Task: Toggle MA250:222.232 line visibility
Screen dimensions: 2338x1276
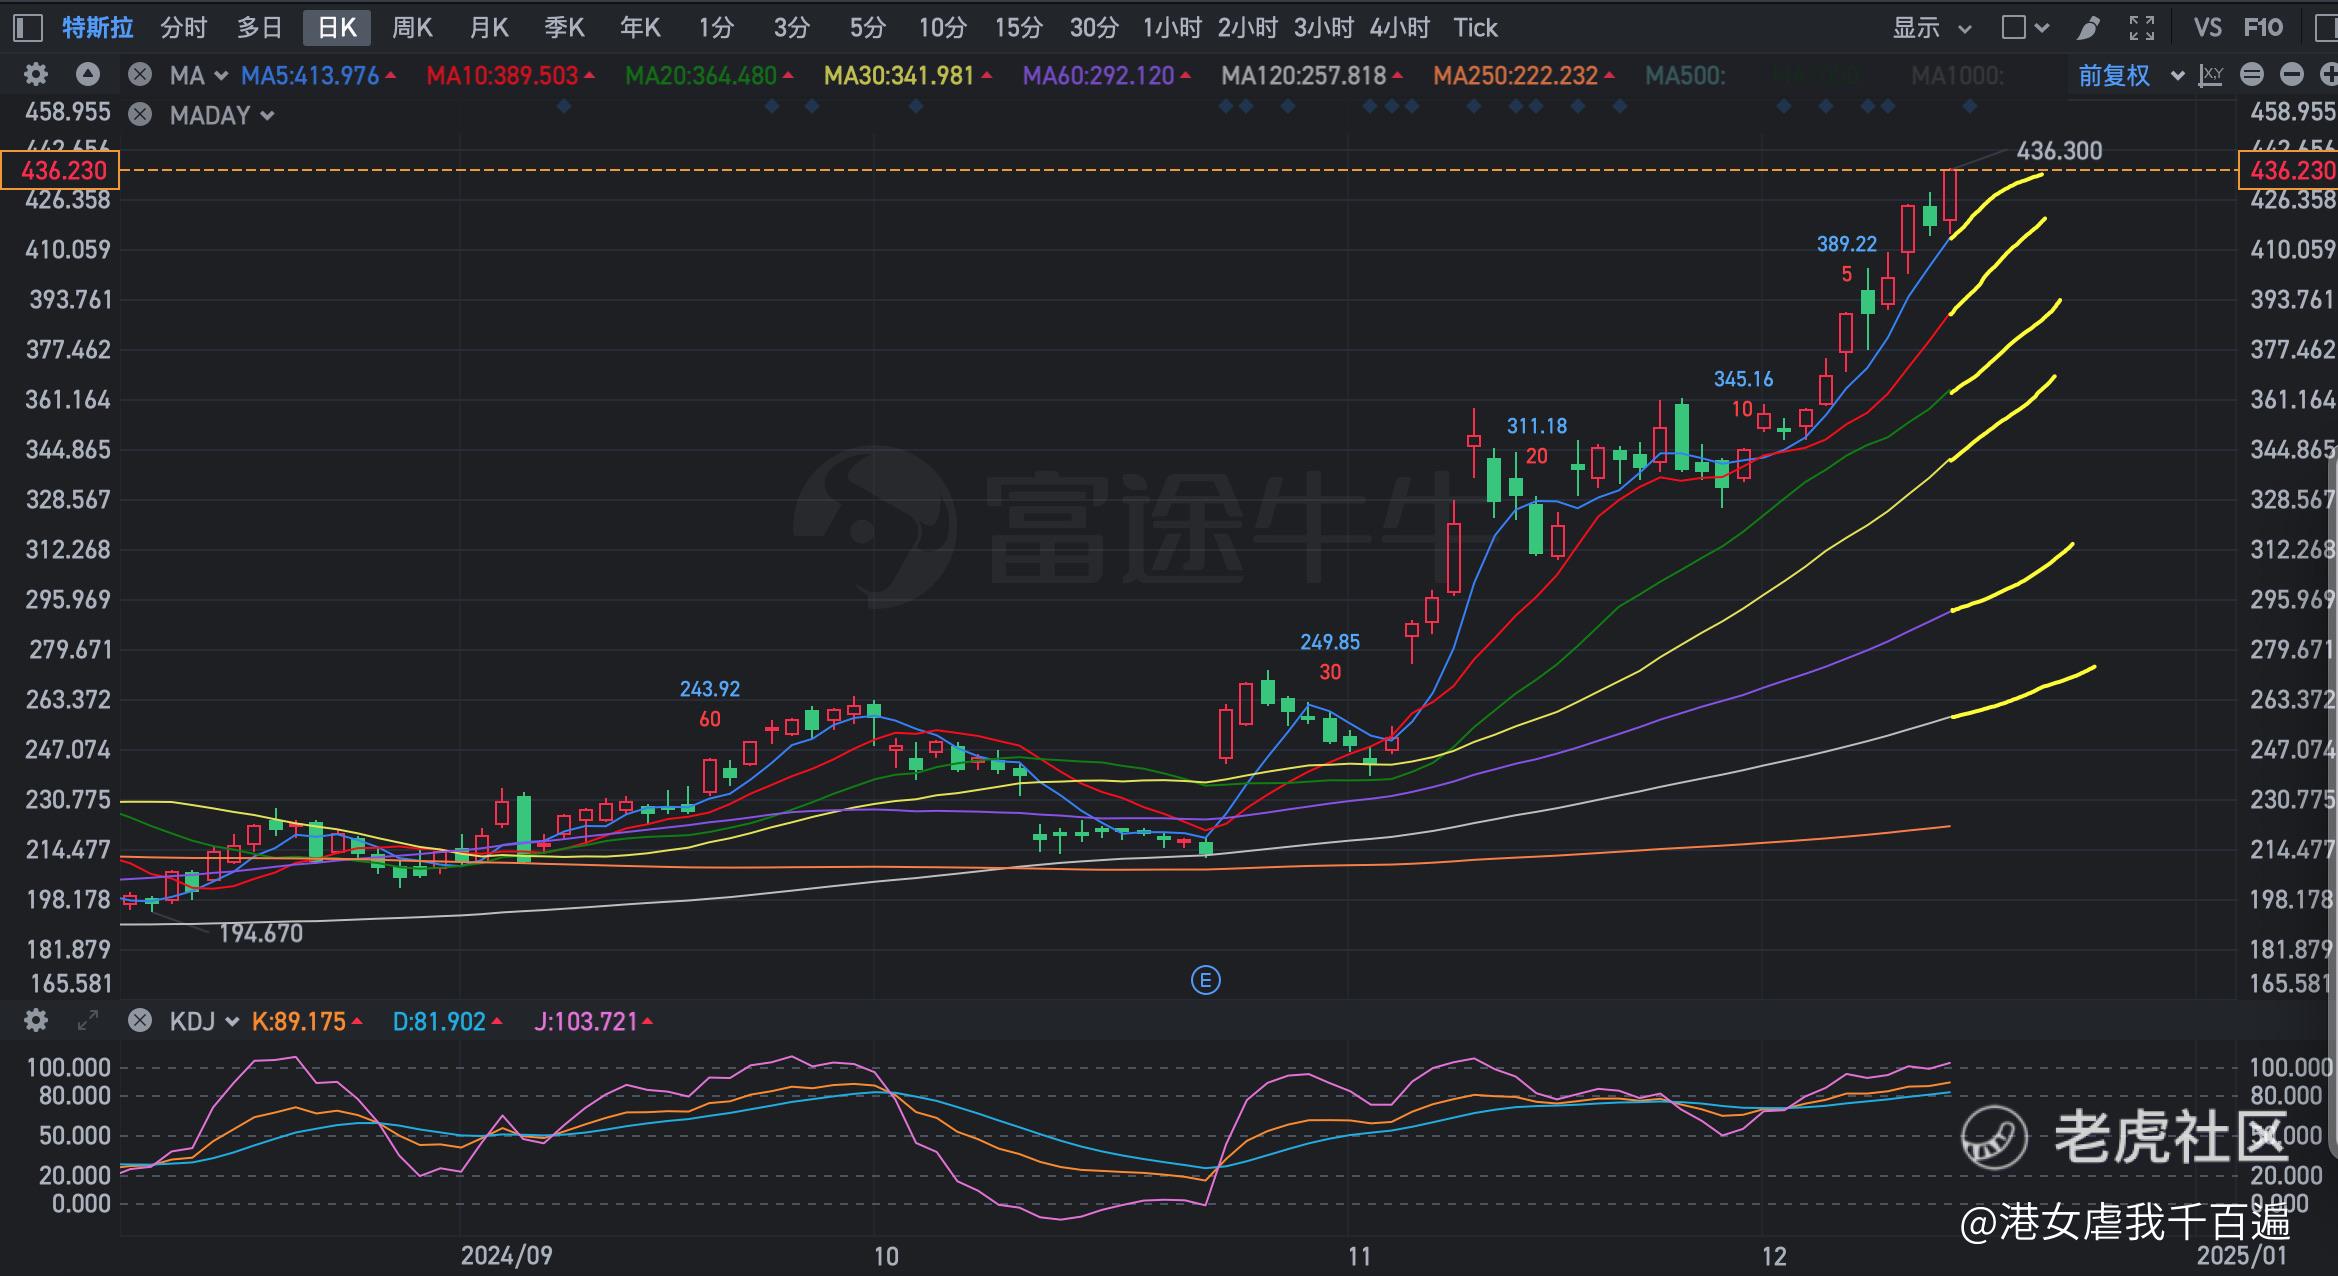Action: (1524, 75)
